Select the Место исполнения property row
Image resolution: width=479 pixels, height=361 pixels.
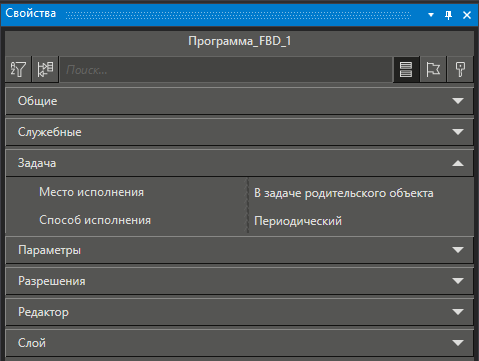(x=239, y=192)
